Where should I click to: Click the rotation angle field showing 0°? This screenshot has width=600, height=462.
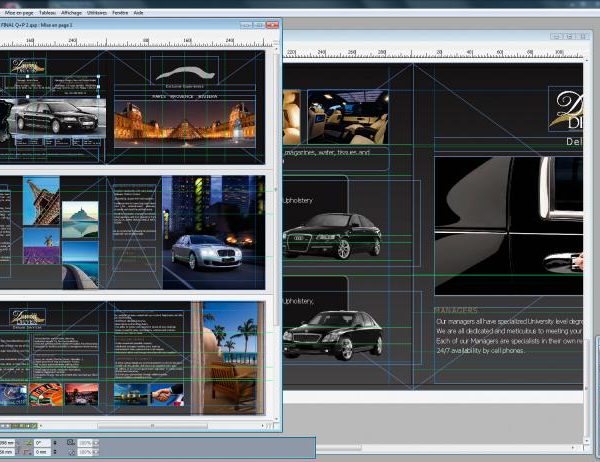tap(42, 443)
